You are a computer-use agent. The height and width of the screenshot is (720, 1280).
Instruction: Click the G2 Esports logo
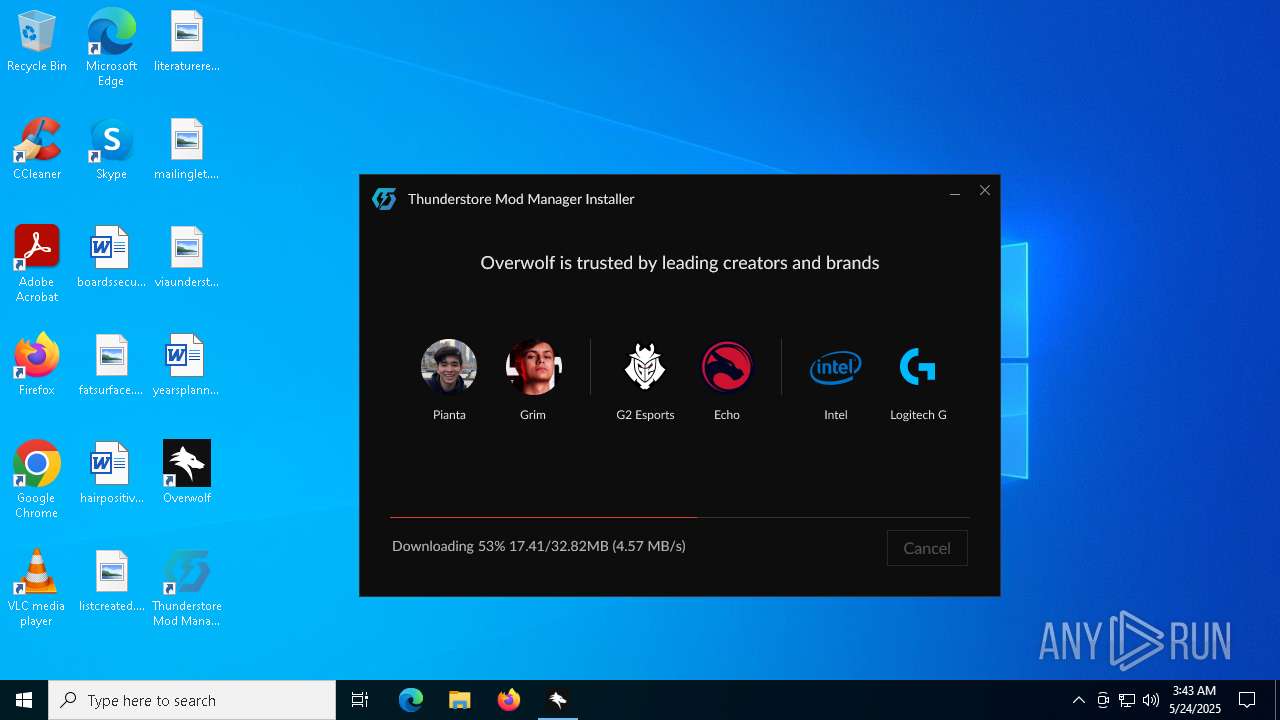[x=645, y=367]
